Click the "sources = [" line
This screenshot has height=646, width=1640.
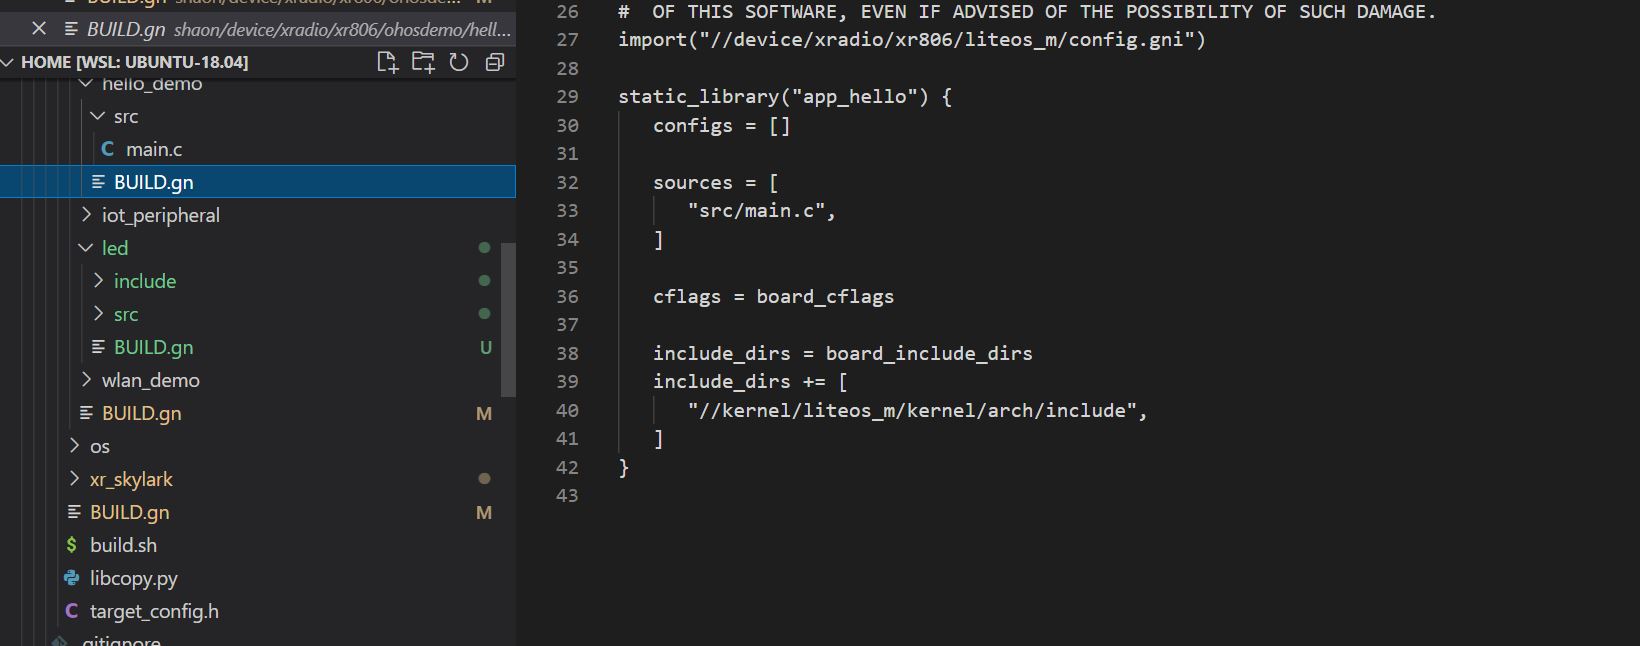(x=716, y=183)
